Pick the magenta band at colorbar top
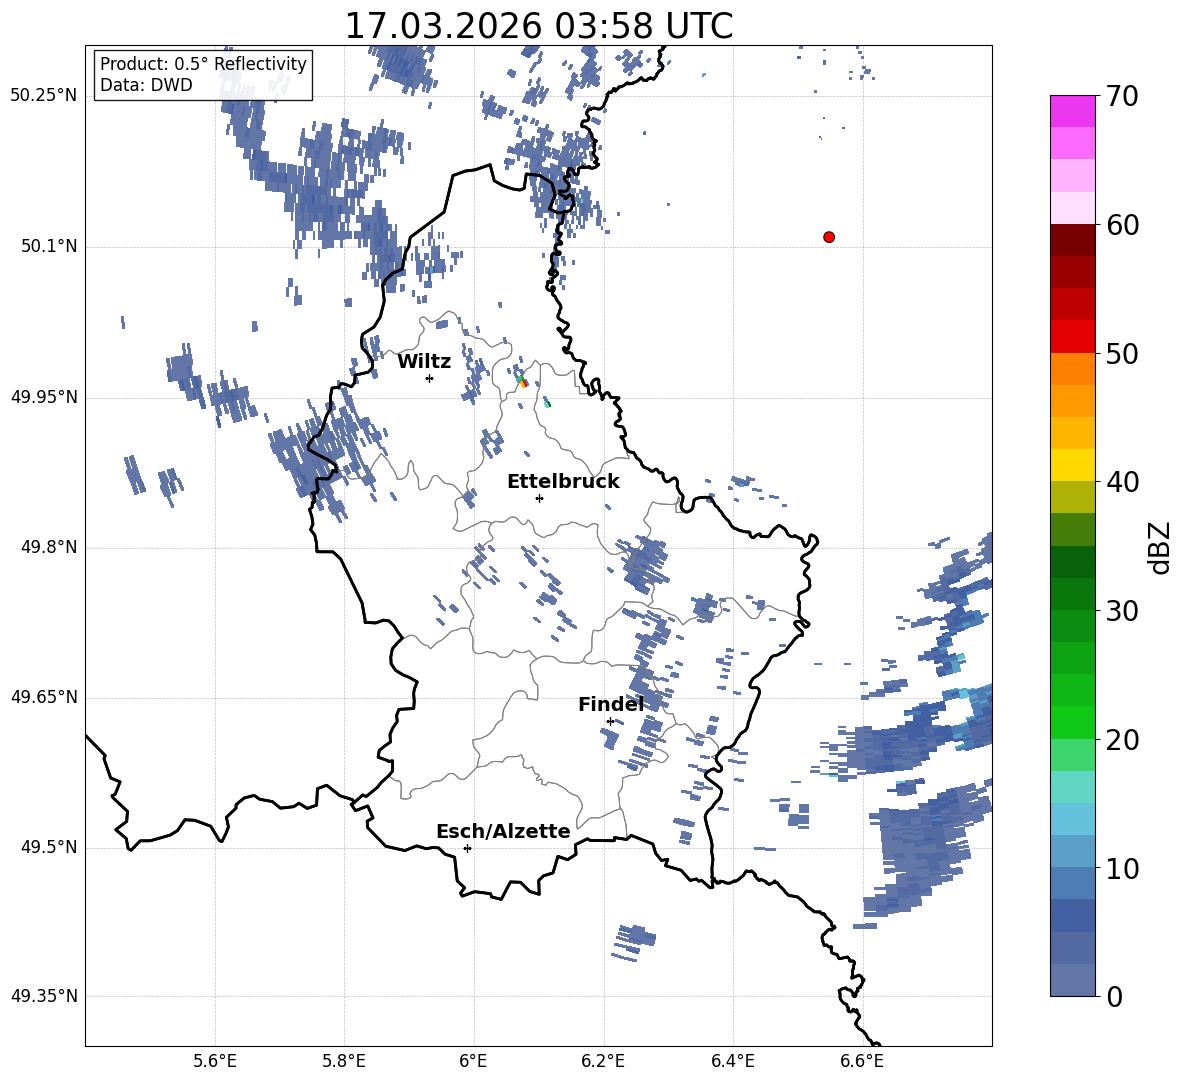The width and height of the screenshot is (1184, 1081). click(x=1073, y=112)
